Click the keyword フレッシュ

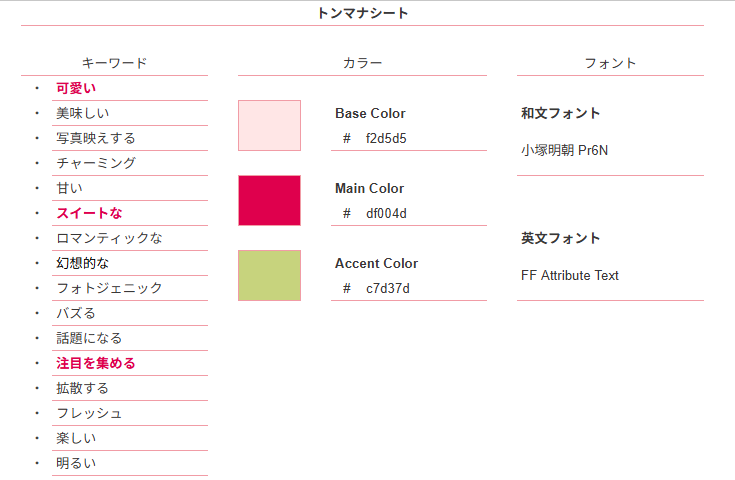(89, 413)
